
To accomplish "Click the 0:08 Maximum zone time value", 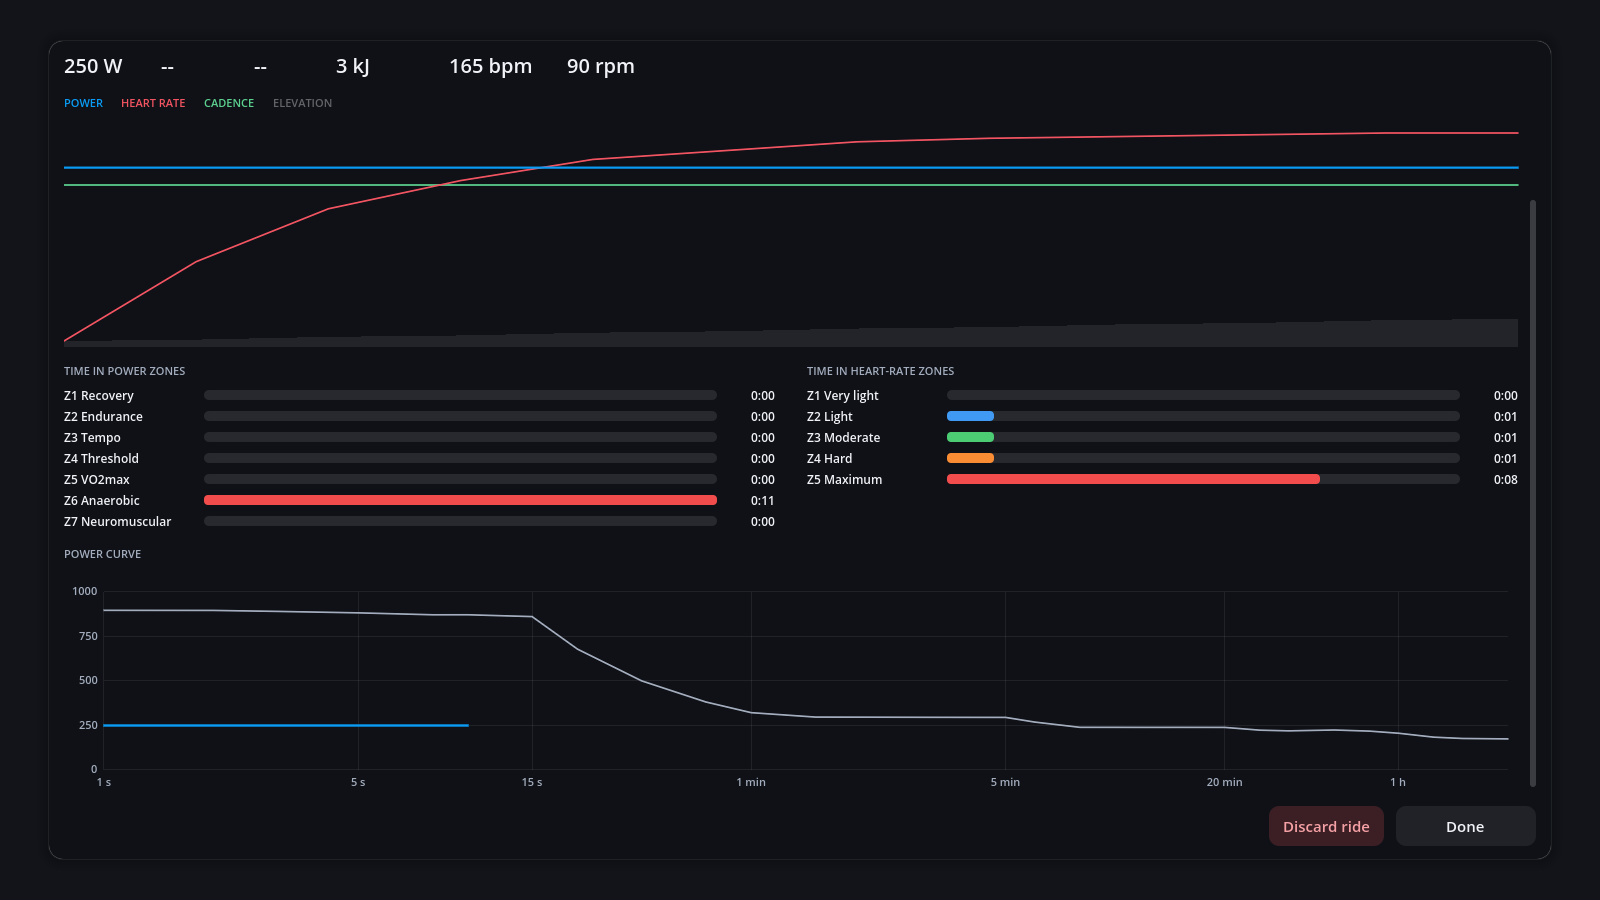I will (x=1506, y=480).
